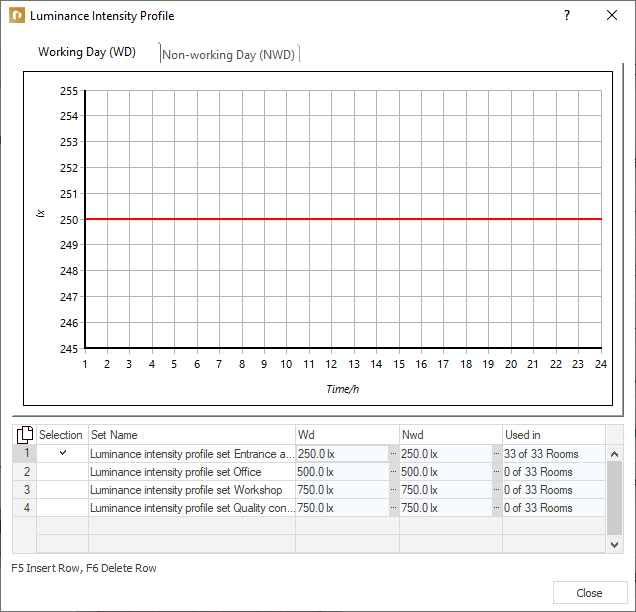Click the copy icon in table header
The image size is (636, 612).
coord(25,435)
